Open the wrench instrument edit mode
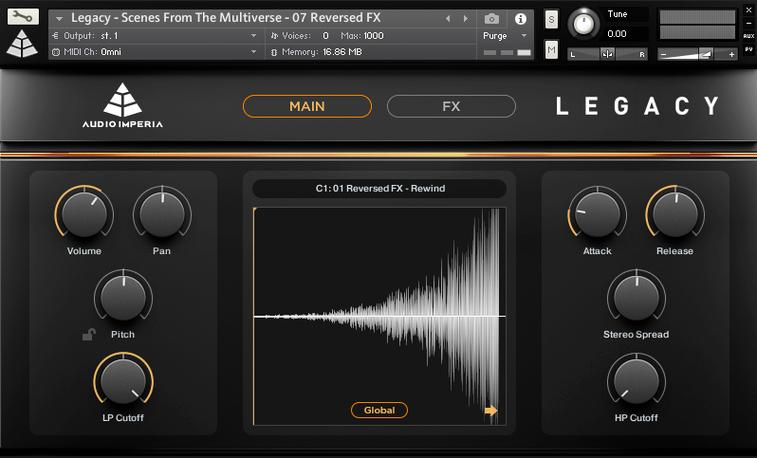 (24, 17)
